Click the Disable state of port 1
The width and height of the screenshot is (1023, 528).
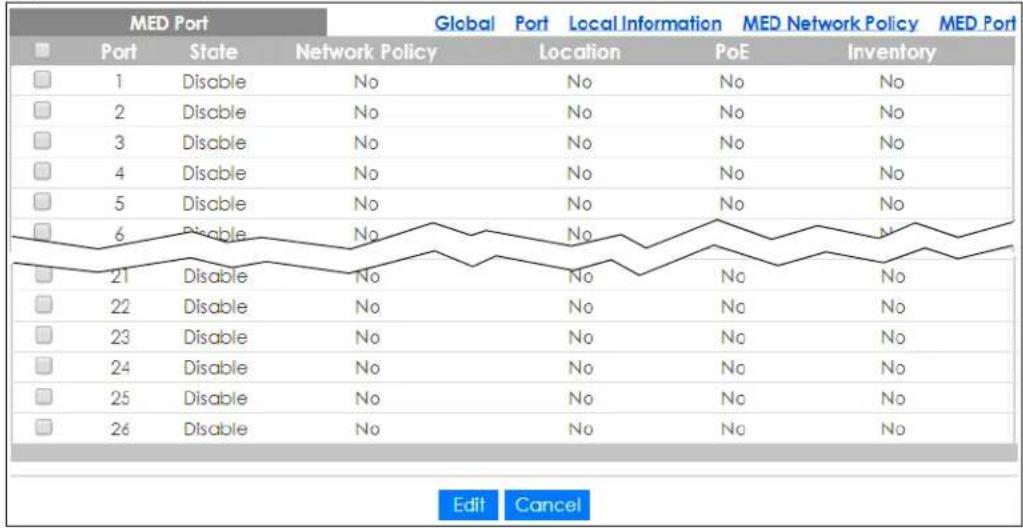pos(214,82)
